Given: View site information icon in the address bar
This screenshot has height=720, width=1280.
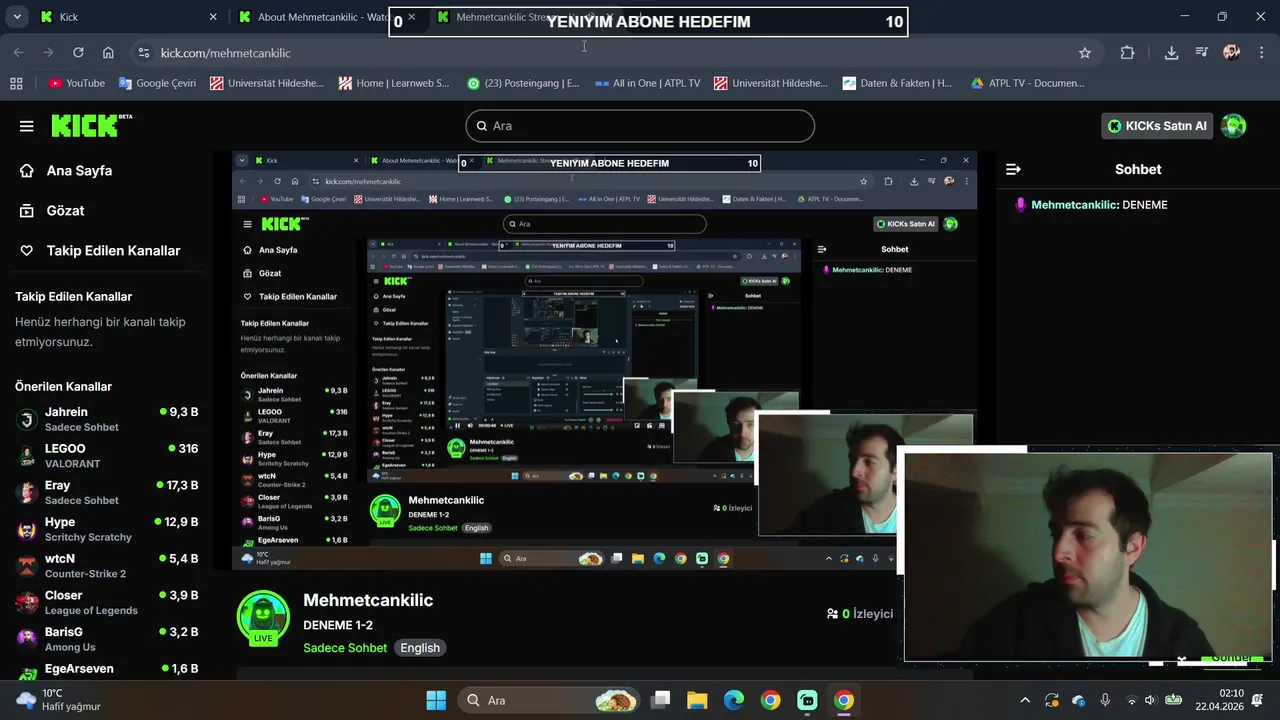Looking at the screenshot, I should click(143, 53).
